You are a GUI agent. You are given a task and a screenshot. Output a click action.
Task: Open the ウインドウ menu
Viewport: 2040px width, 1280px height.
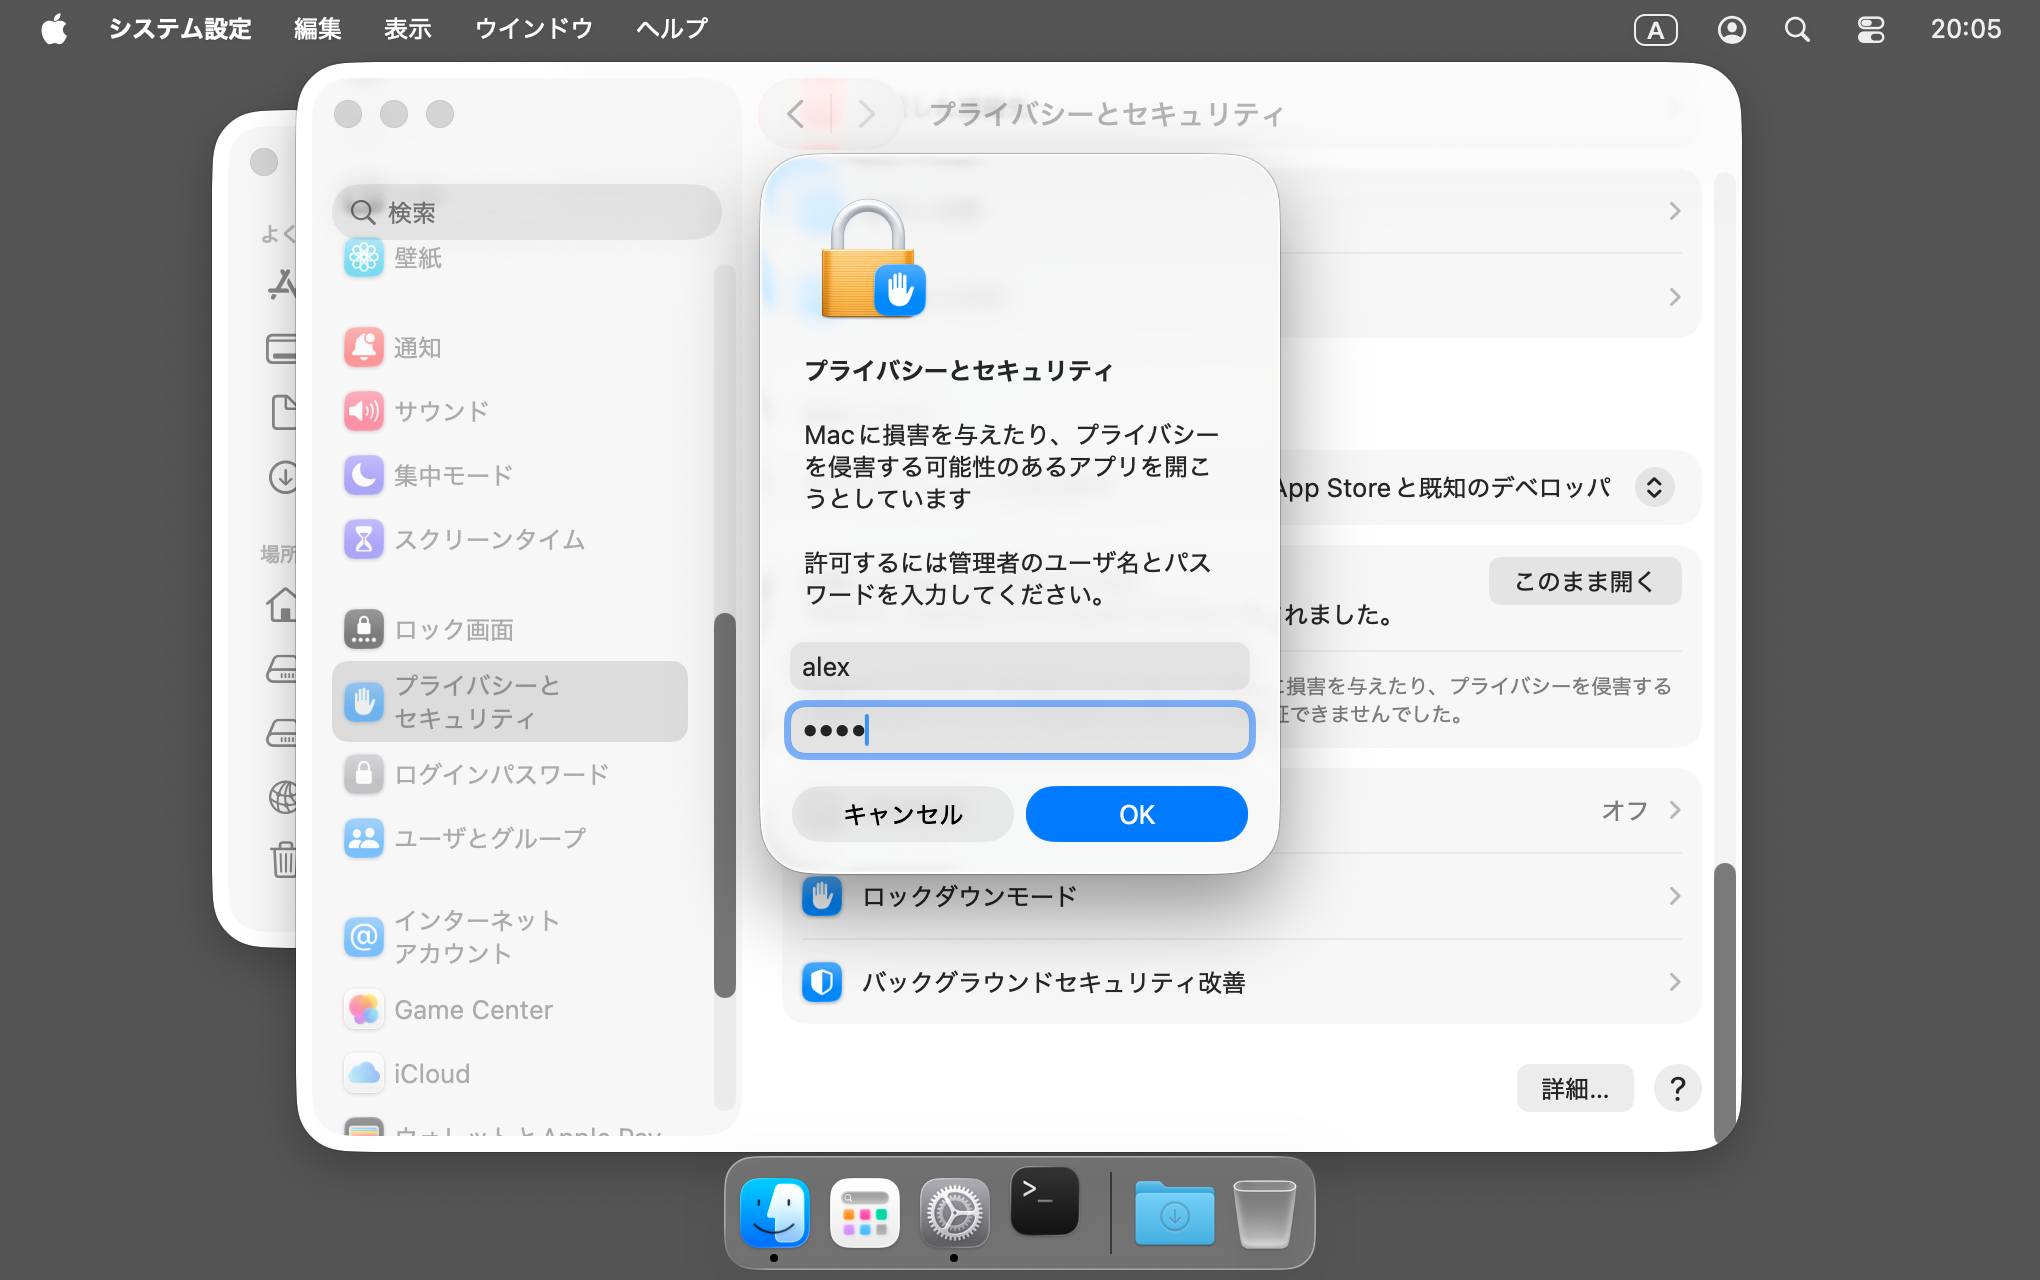(533, 29)
